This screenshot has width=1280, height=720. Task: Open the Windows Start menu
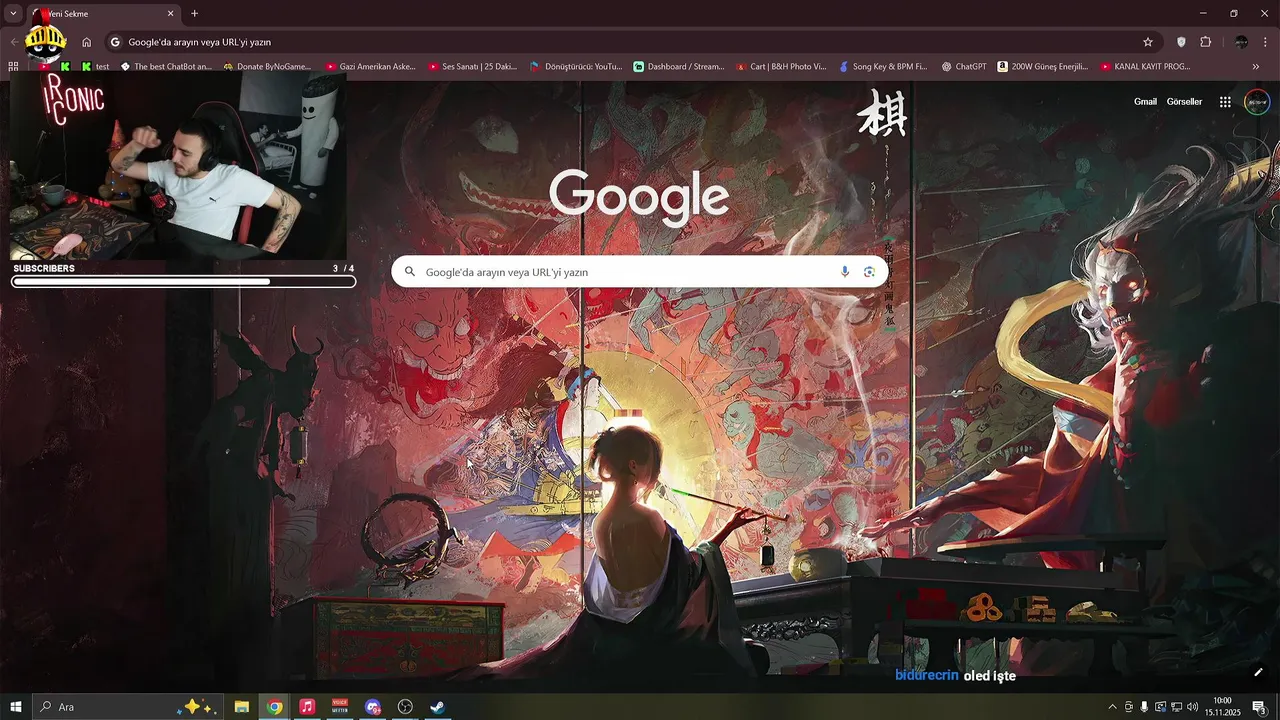pyautogui.click(x=16, y=707)
